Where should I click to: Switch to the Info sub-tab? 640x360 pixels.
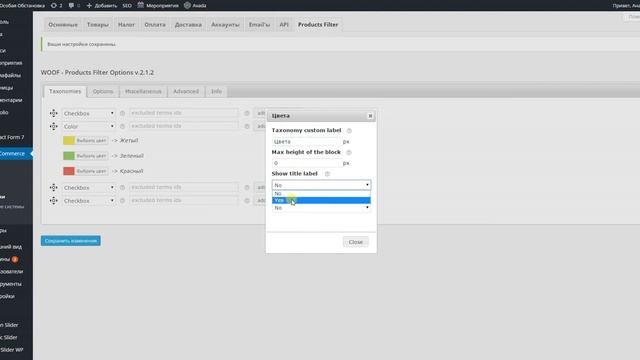pyautogui.click(x=216, y=91)
